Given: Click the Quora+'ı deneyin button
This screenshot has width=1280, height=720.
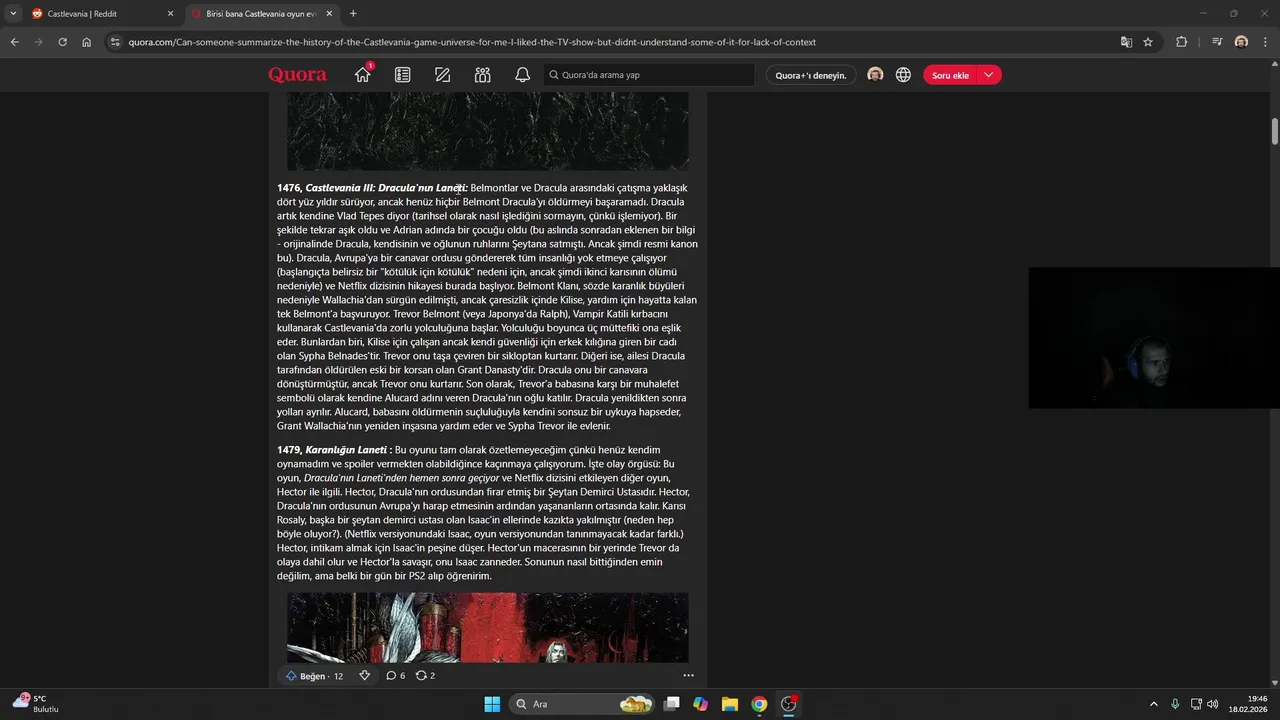Looking at the screenshot, I should pos(811,75).
